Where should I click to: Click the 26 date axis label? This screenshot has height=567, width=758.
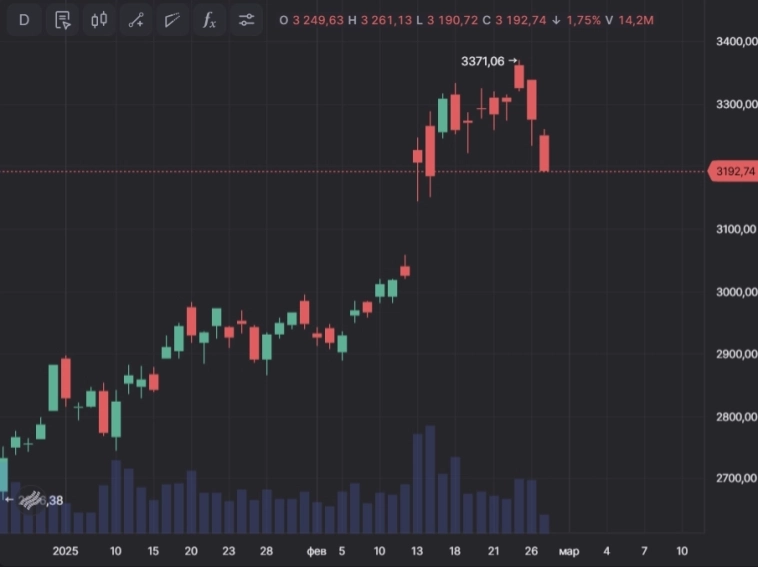531,551
